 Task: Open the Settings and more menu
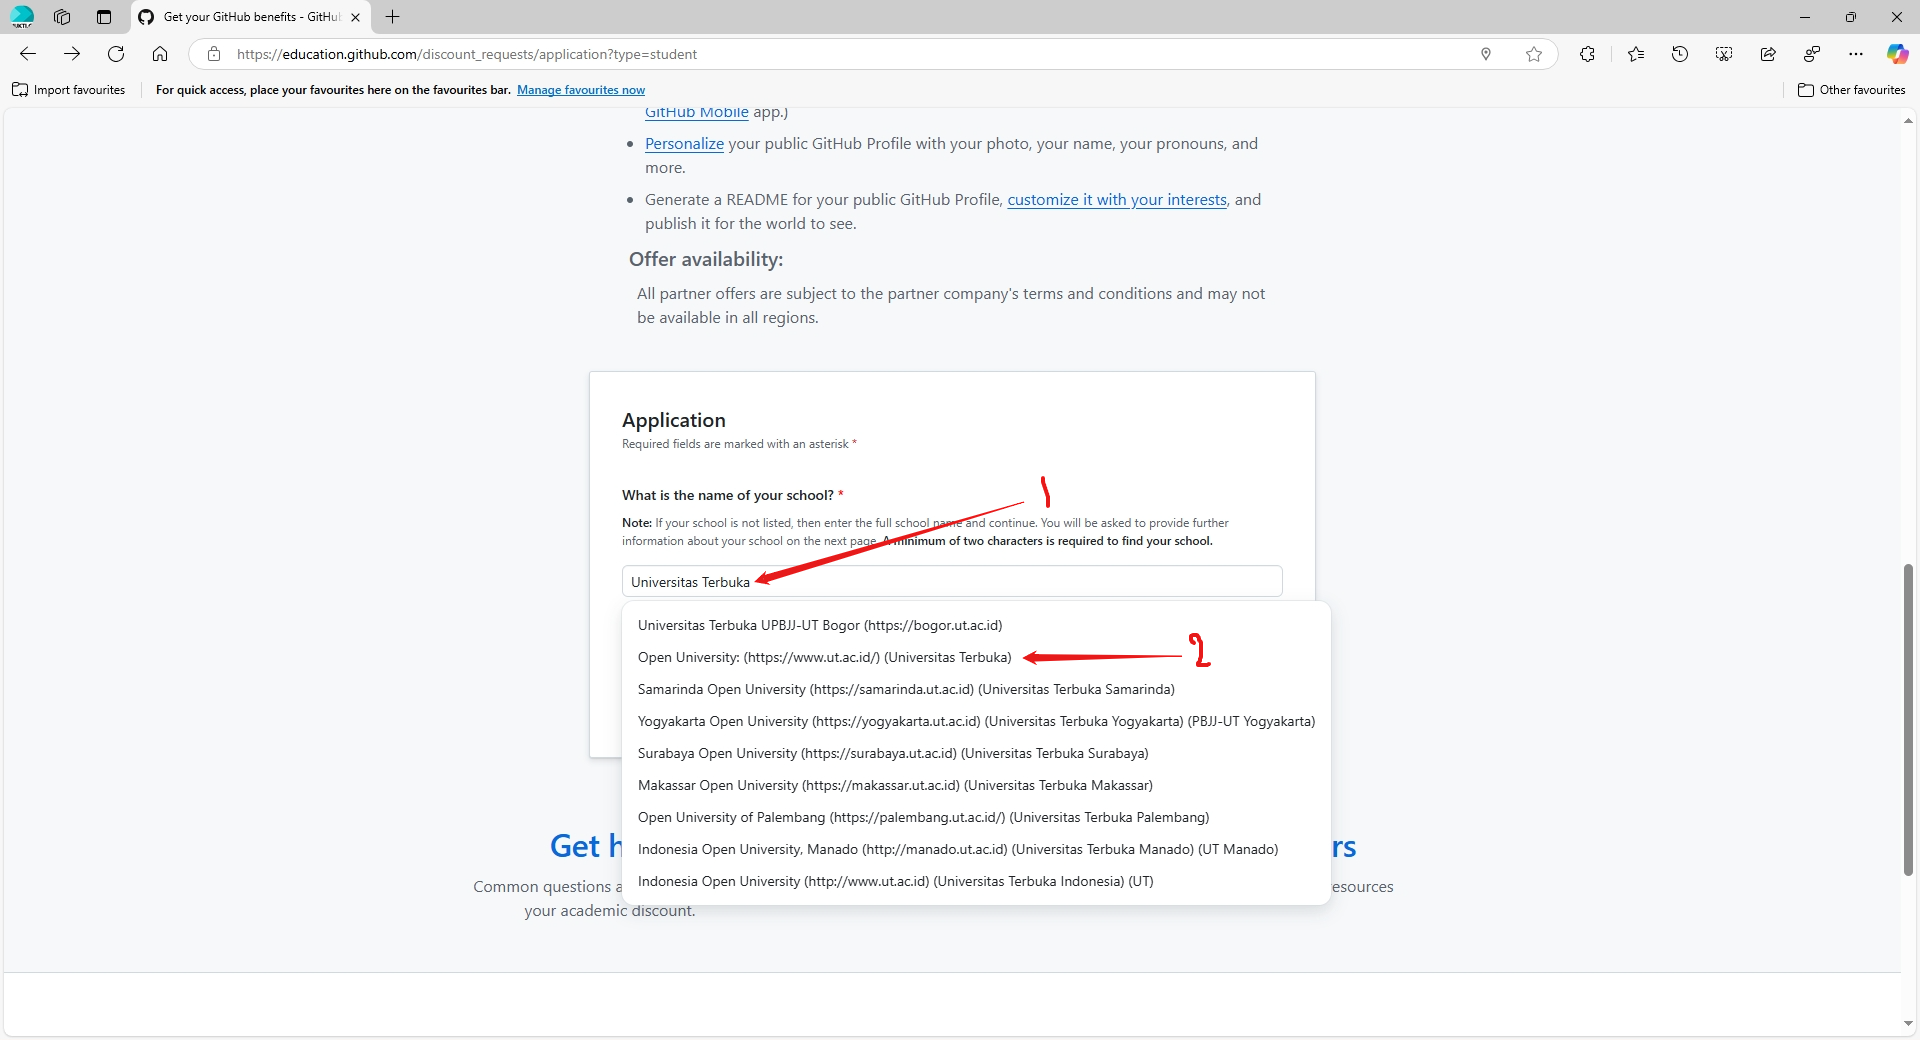coord(1856,54)
